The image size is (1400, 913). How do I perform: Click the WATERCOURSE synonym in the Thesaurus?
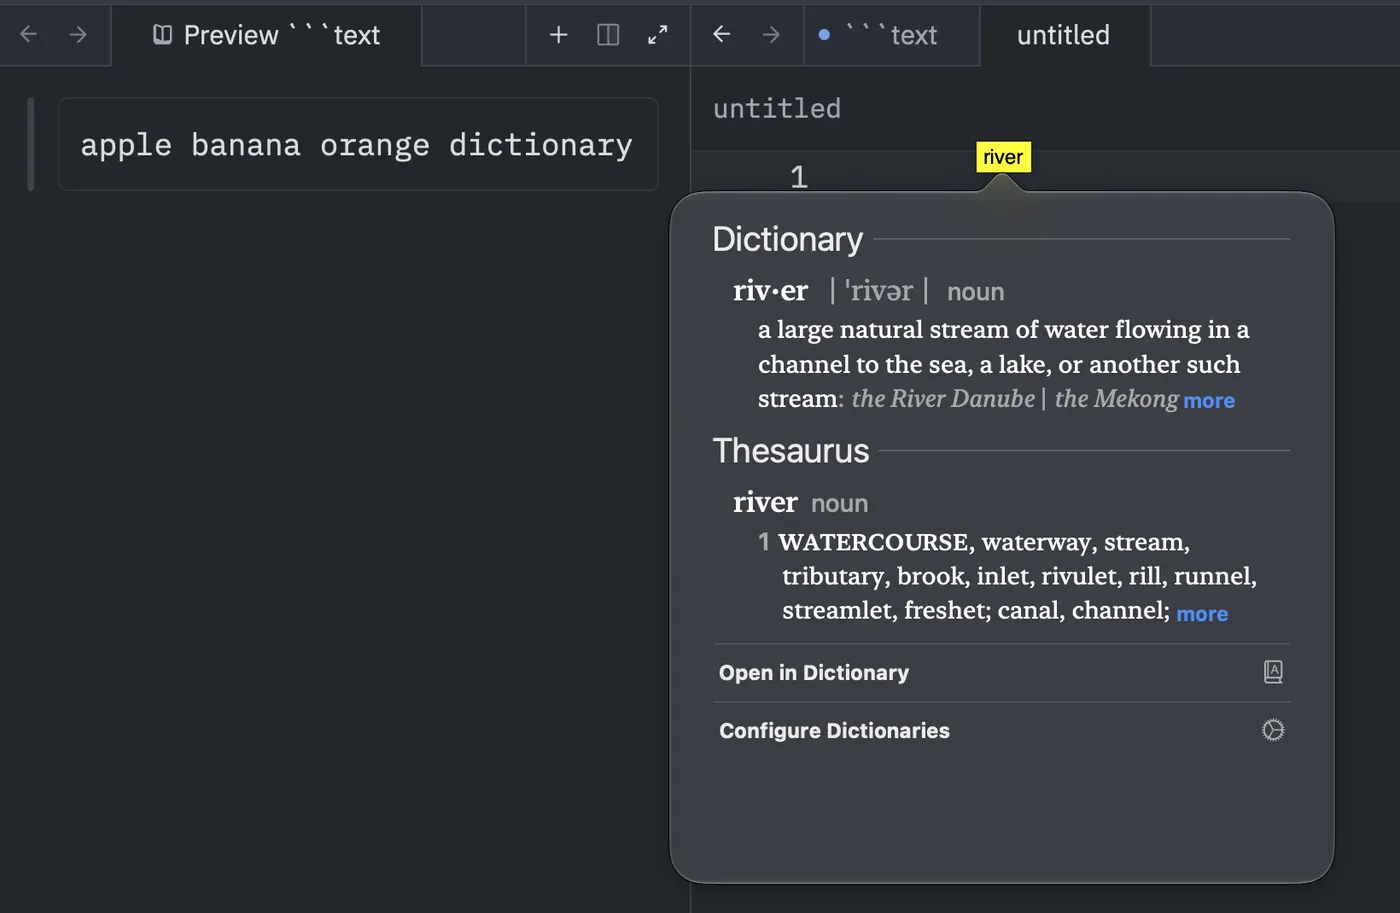(x=873, y=542)
